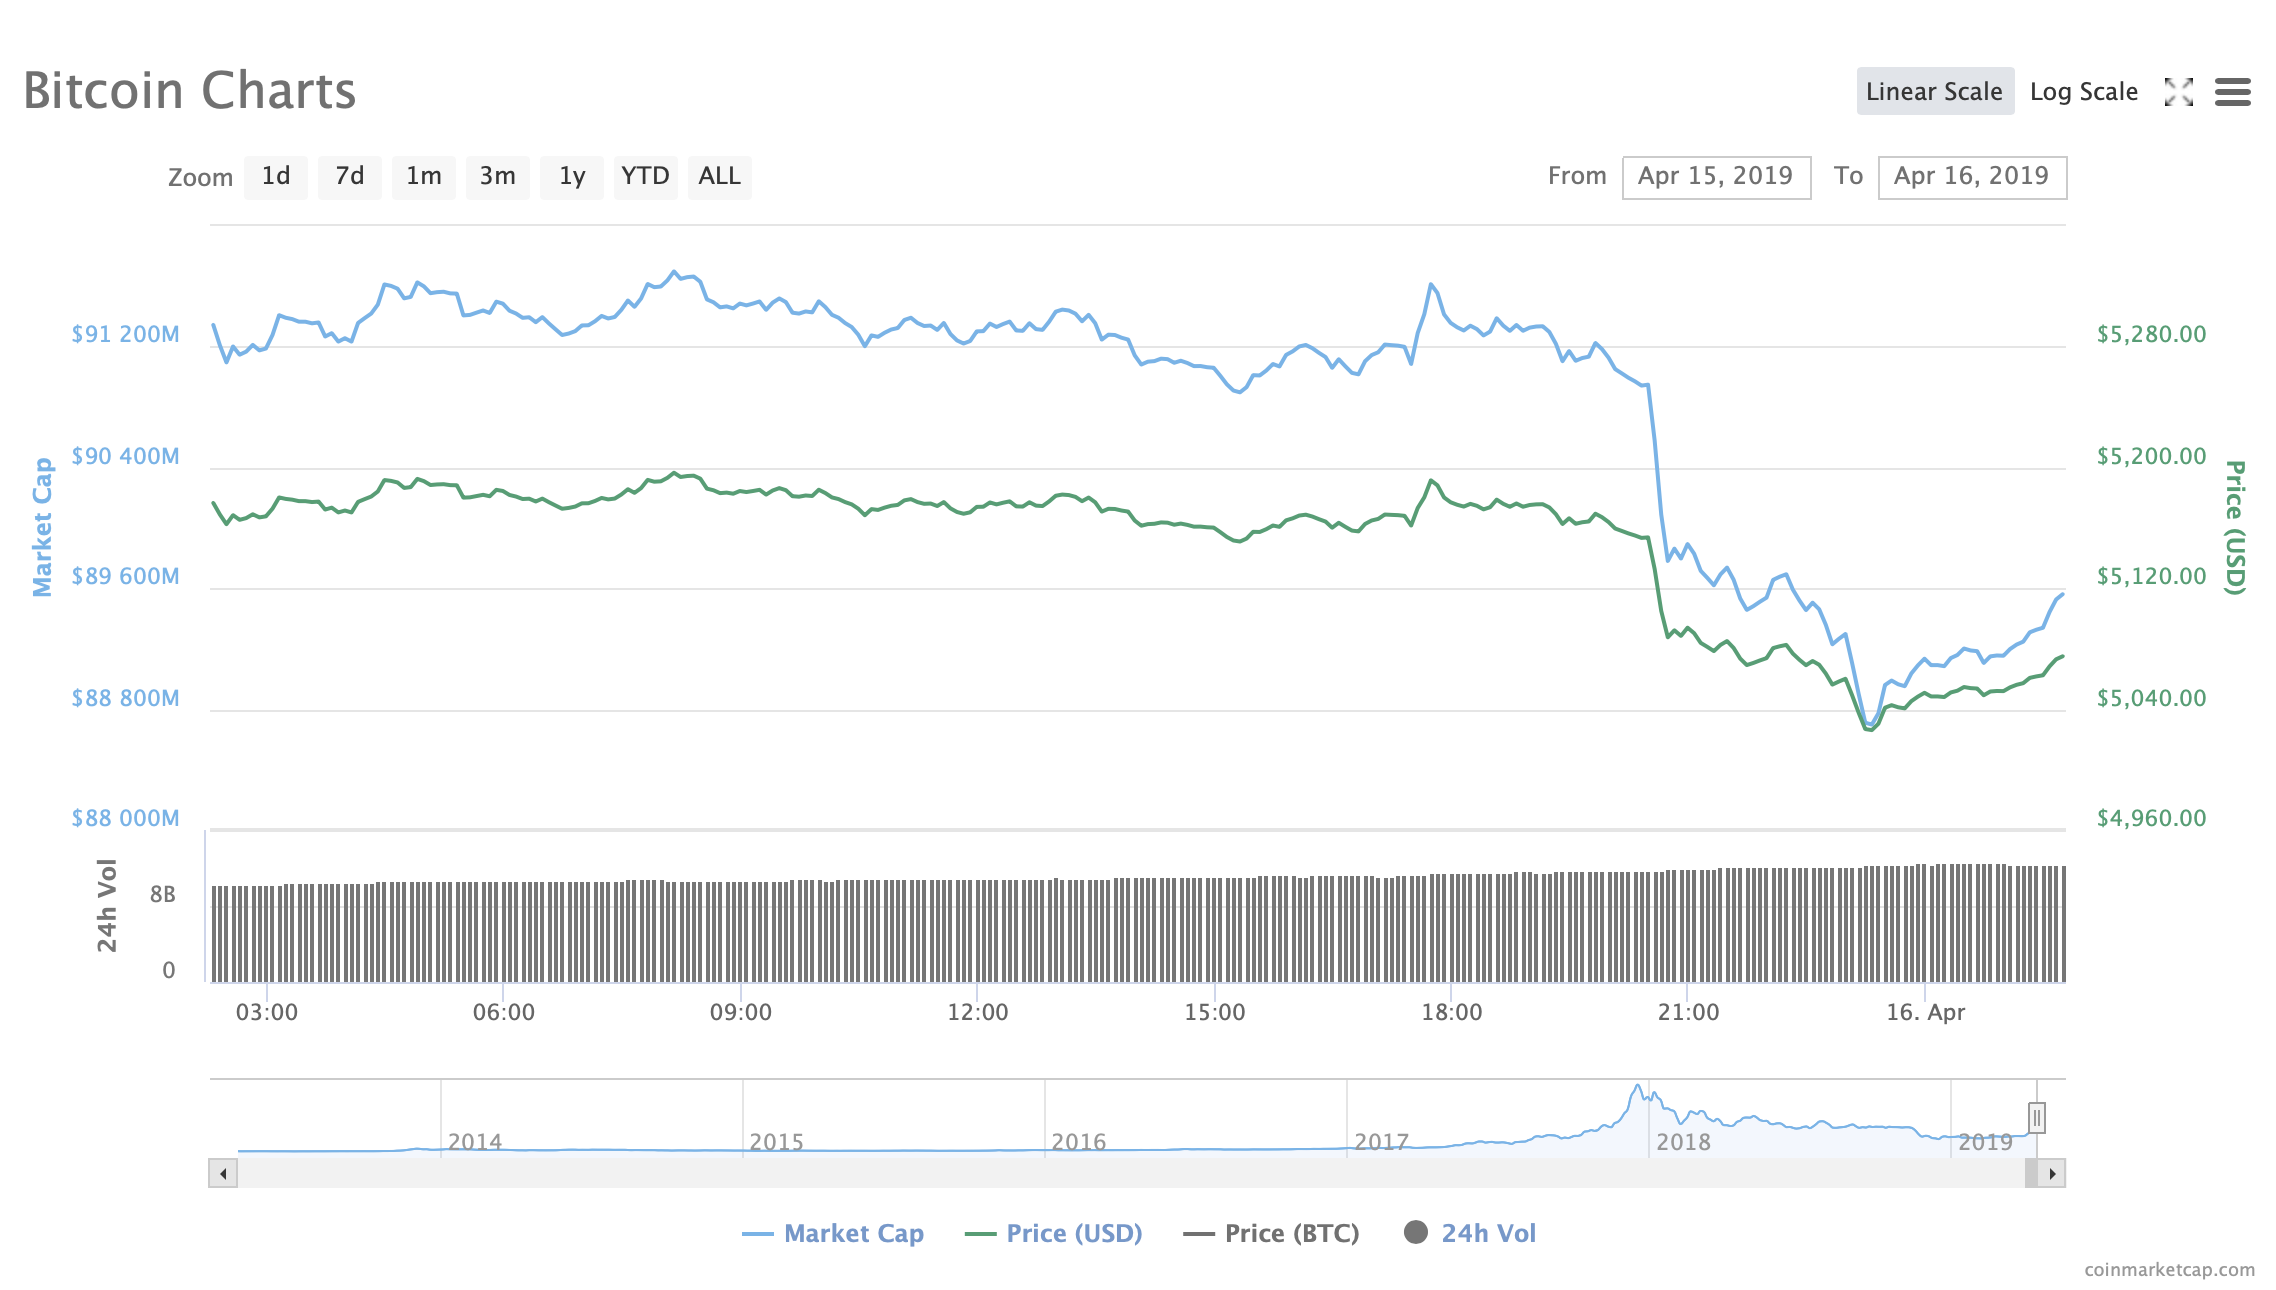
Task: Select the 1d zoom range
Action: pos(276,177)
